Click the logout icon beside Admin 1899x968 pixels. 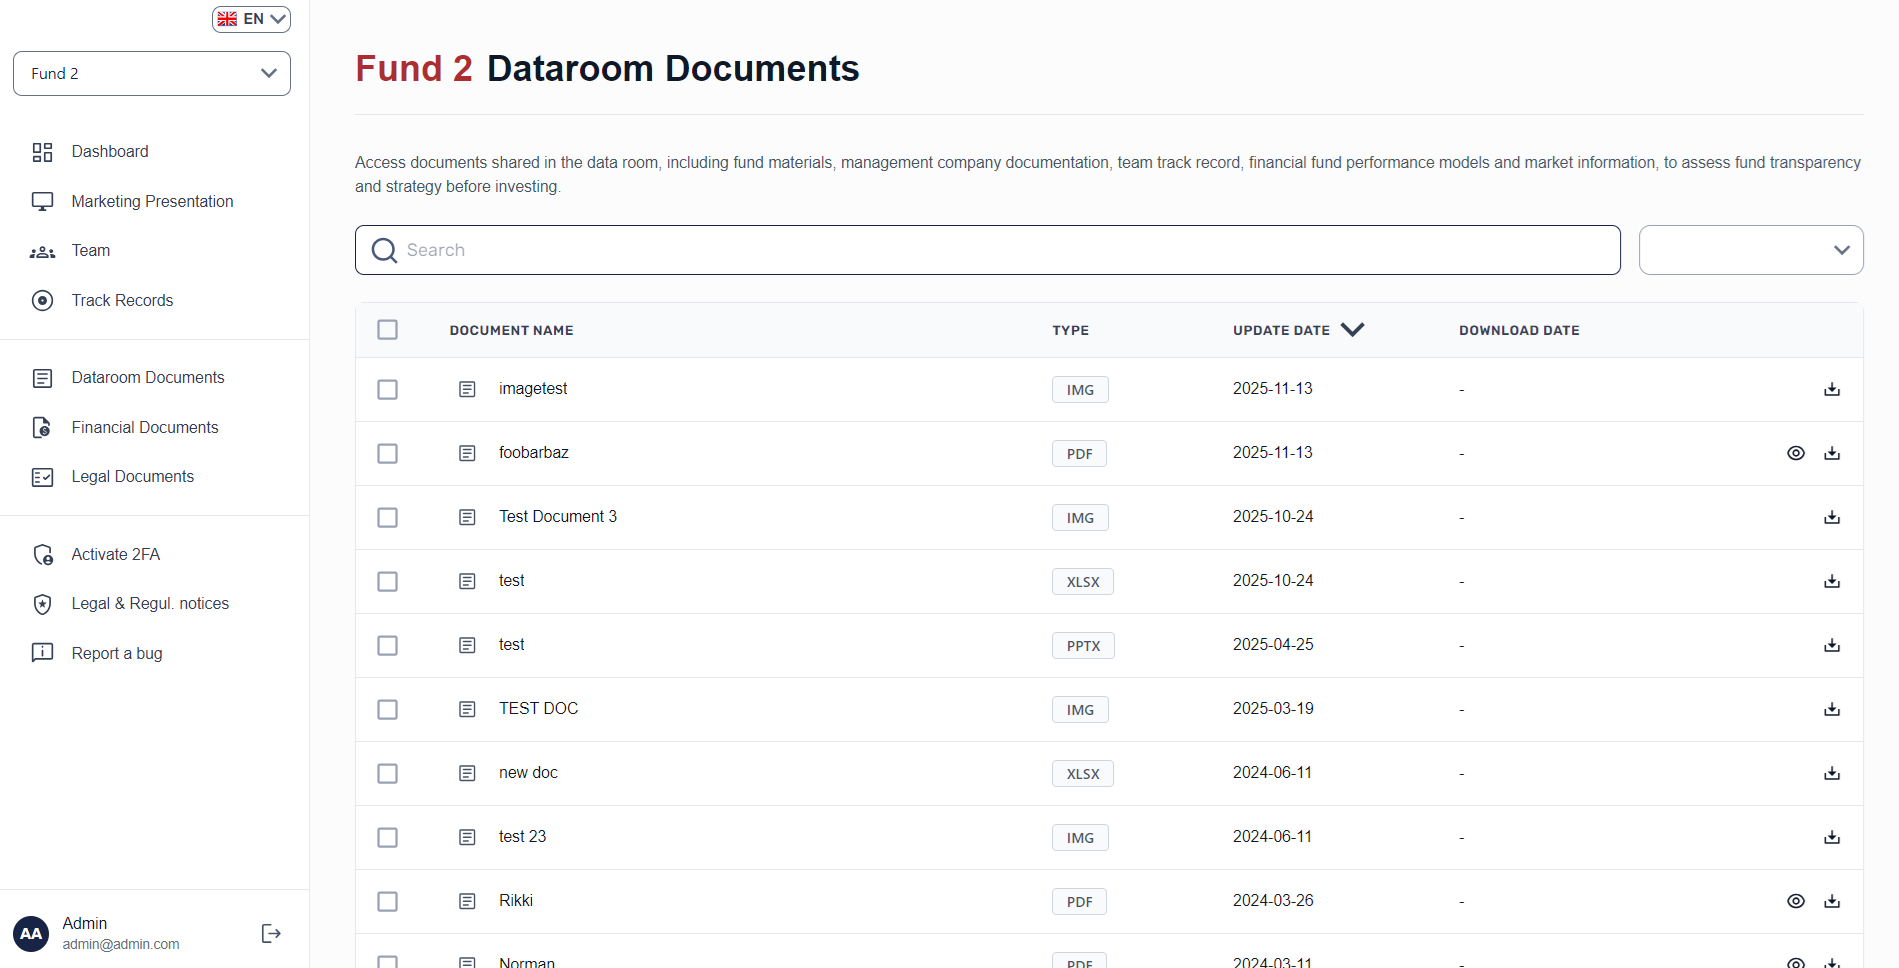click(x=271, y=933)
